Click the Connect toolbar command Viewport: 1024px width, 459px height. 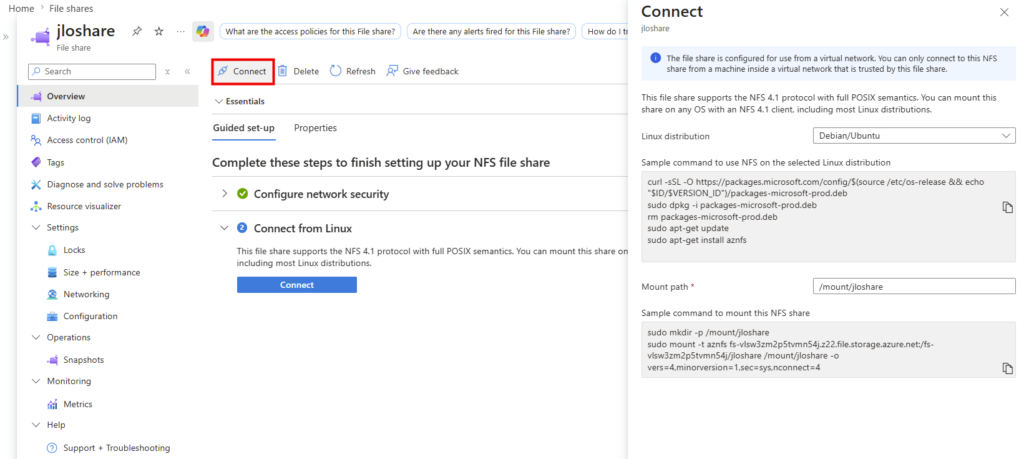[242, 71]
